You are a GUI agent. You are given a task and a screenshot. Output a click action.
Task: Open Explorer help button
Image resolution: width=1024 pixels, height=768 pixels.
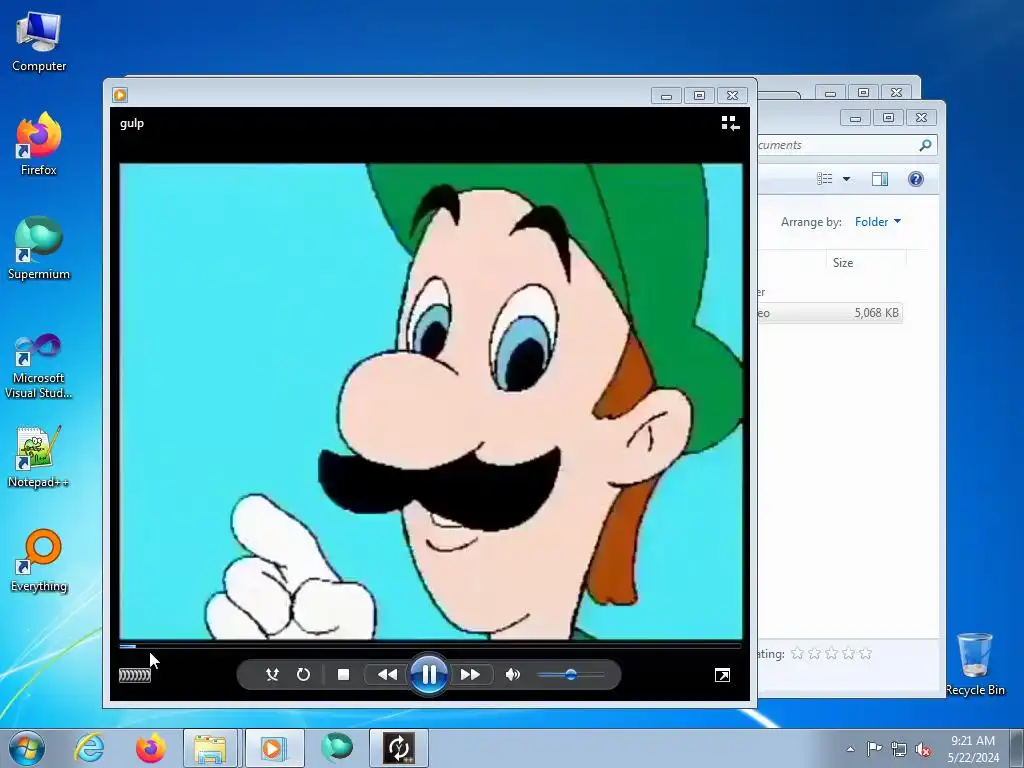915,180
